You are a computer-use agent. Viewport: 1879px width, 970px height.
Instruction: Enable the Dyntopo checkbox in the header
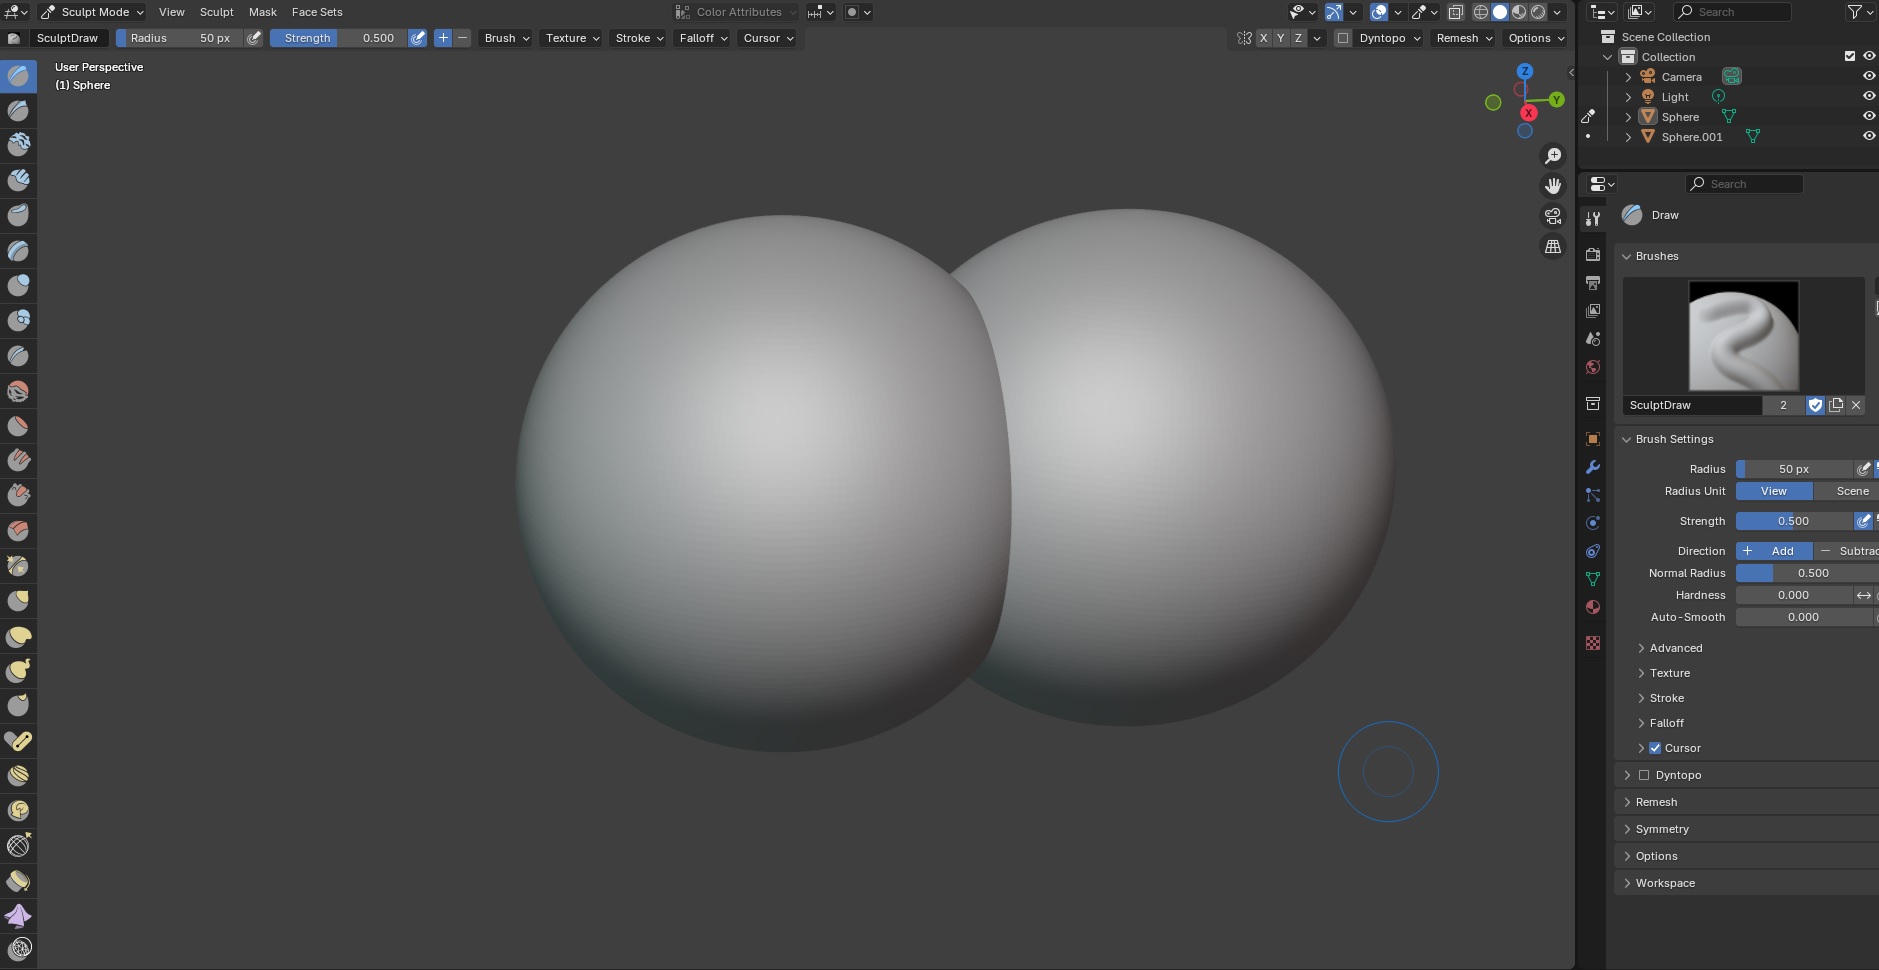pyautogui.click(x=1343, y=38)
